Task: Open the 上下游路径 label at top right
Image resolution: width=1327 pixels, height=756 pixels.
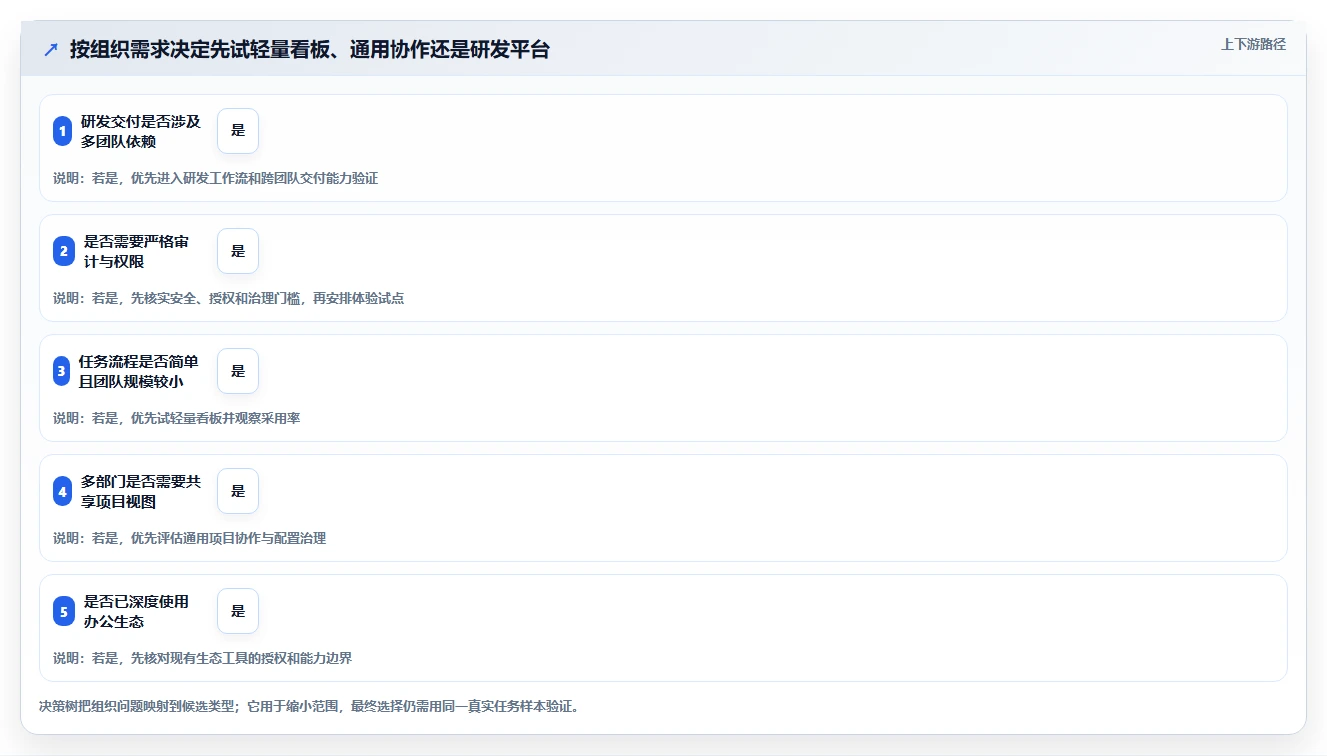Action: (x=1253, y=44)
